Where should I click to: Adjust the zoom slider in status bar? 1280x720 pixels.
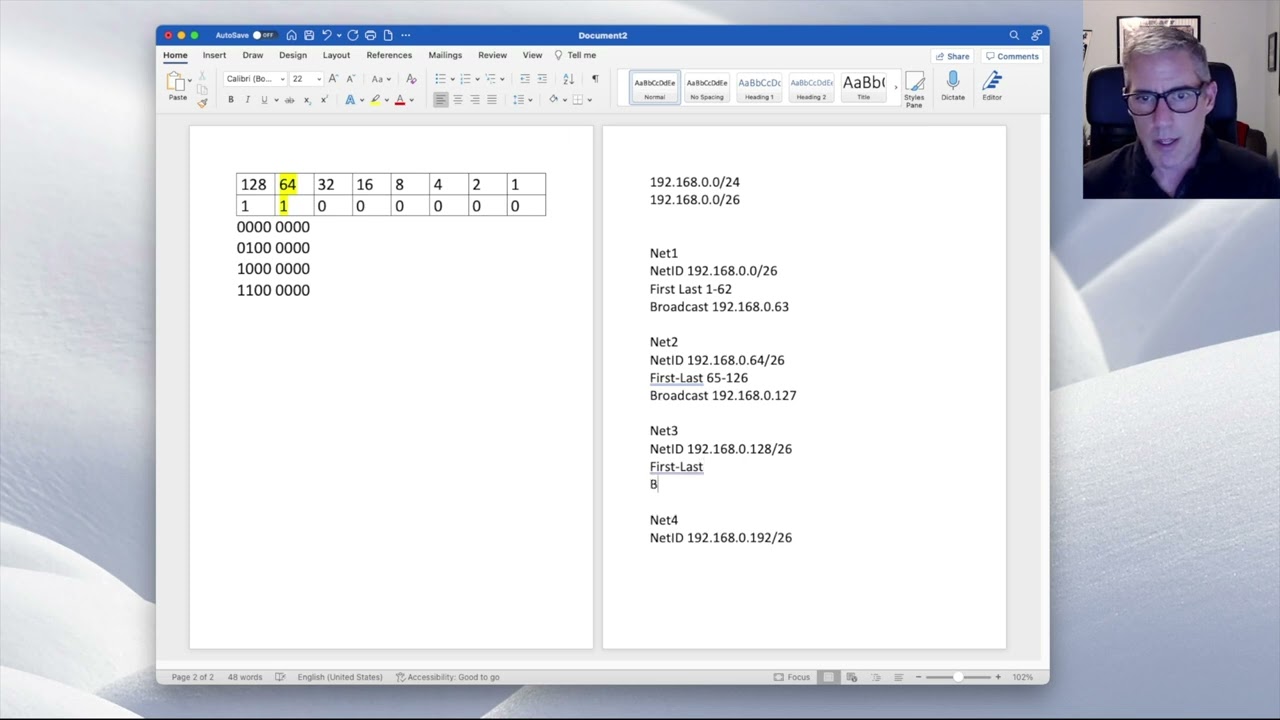(958, 677)
